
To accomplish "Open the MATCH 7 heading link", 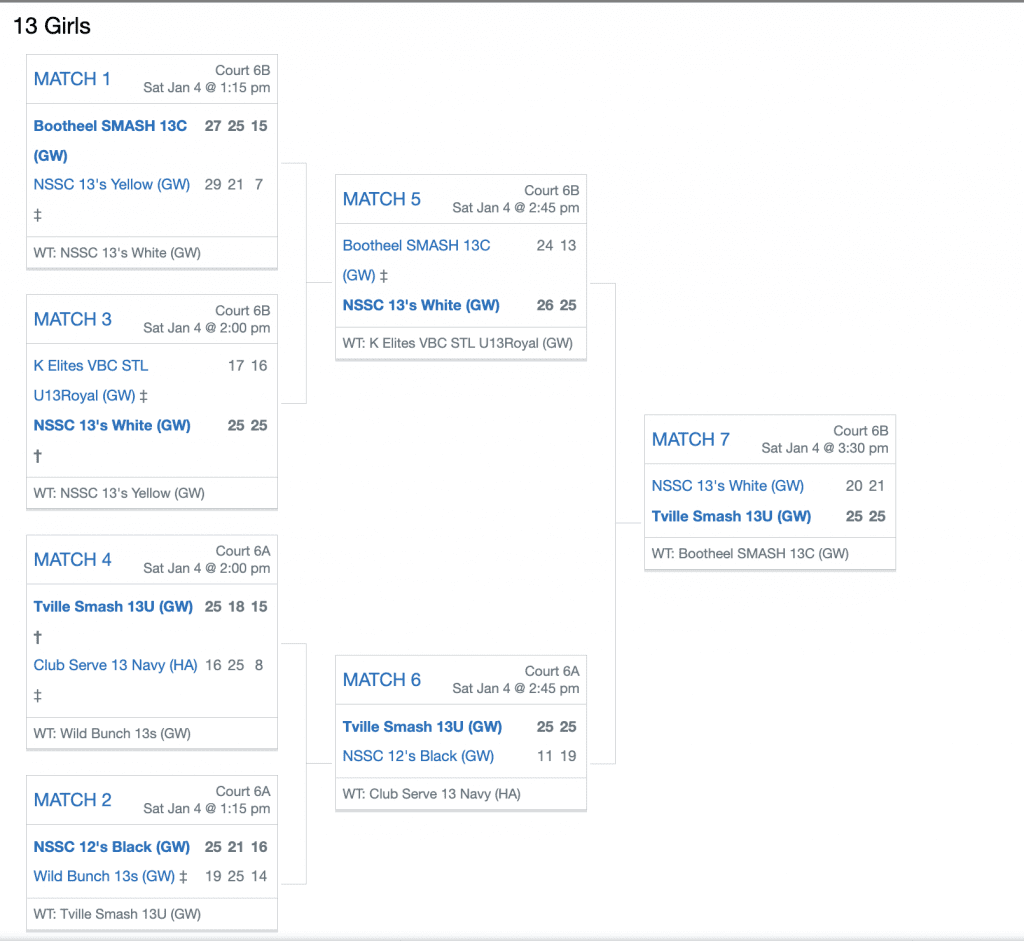I will 690,439.
